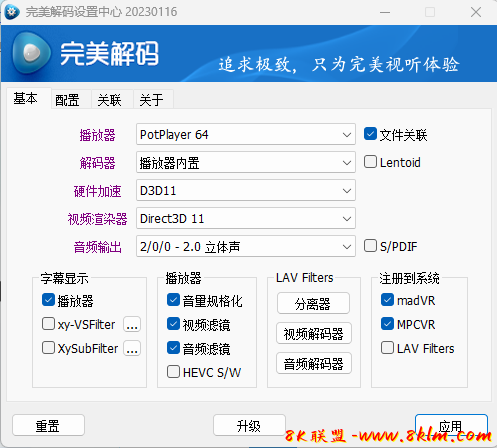
Task: Uncheck MPCVR under 注册到系统
Action: tap(387, 324)
